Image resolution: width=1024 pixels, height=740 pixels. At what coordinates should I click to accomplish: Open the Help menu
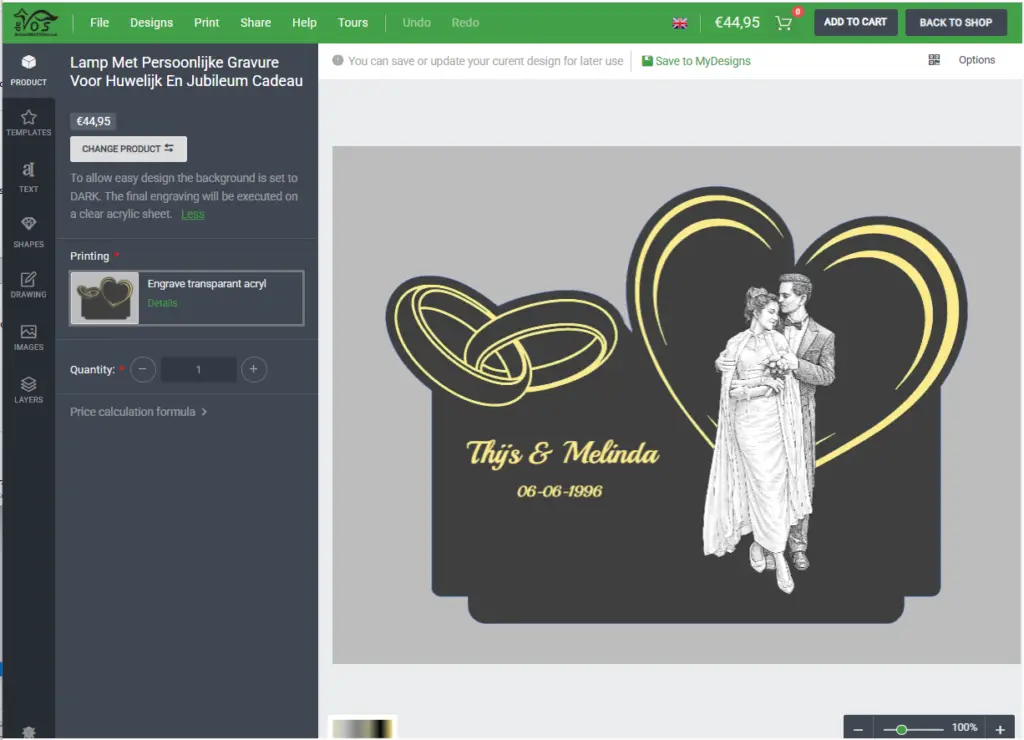304,22
